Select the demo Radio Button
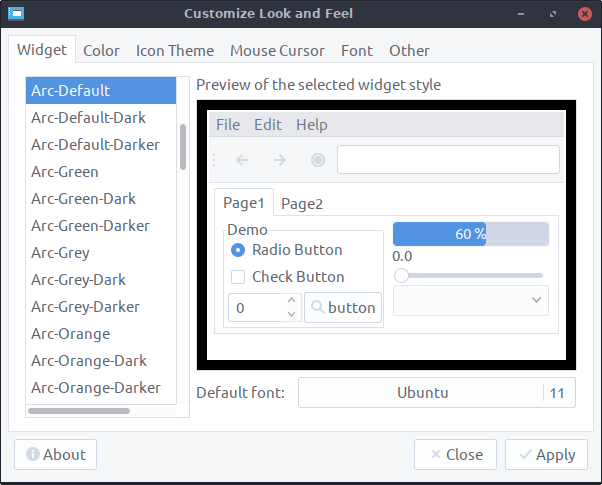Image resolution: width=602 pixels, height=485 pixels. point(238,250)
